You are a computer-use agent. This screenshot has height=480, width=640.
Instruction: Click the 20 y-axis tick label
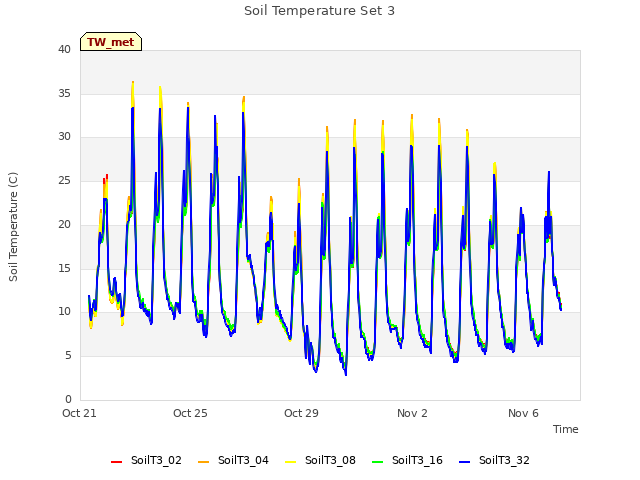point(64,224)
